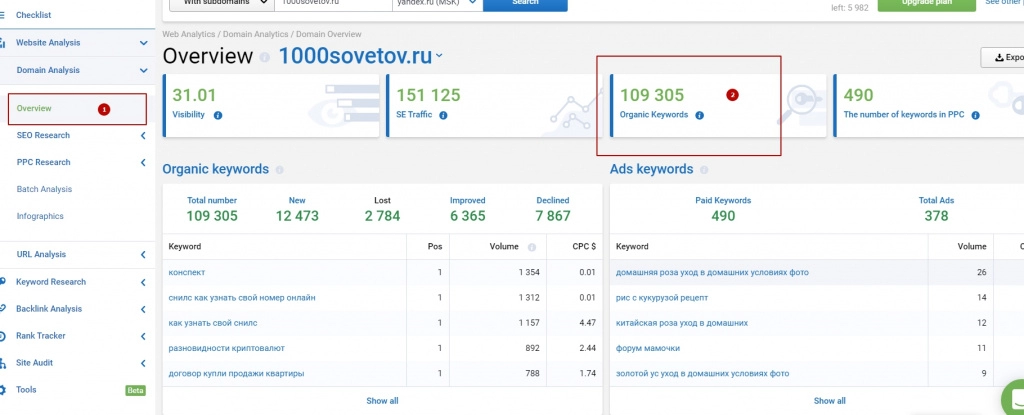The width and height of the screenshot is (1024, 415).
Task: Click the Keyword Research sidebar icon
Action: [x=3, y=282]
